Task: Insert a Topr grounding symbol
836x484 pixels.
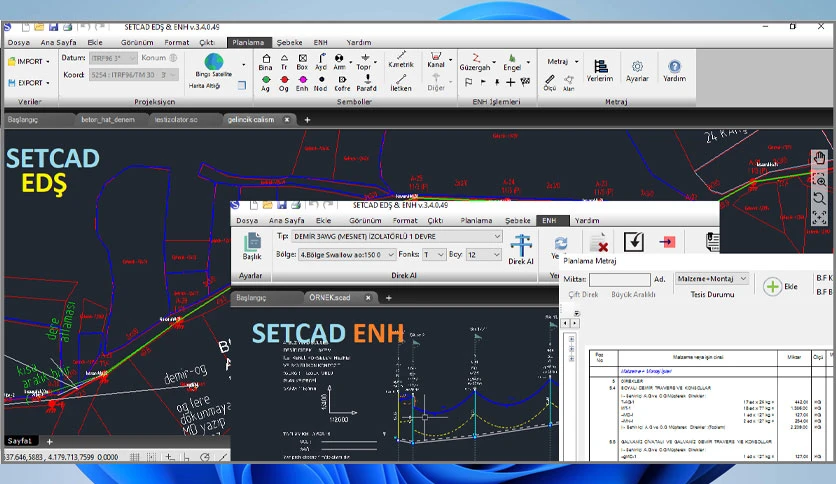Action: pyautogui.click(x=364, y=62)
